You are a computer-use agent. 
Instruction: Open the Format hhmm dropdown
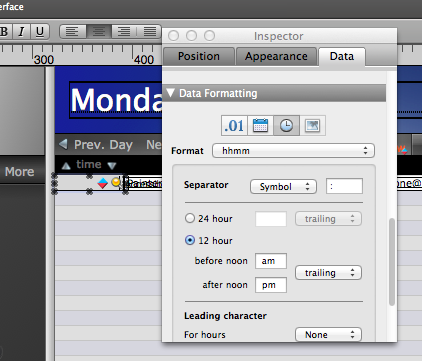tap(293, 151)
